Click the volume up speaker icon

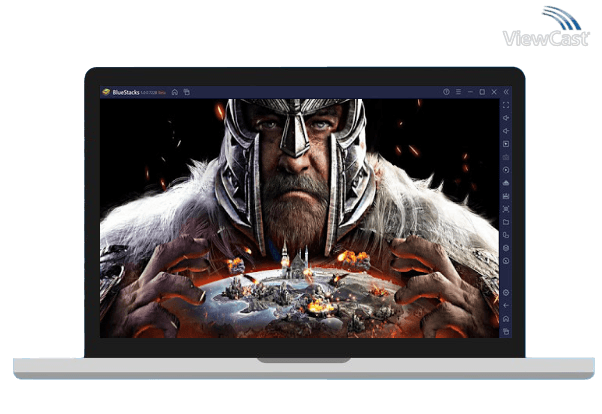[506, 118]
